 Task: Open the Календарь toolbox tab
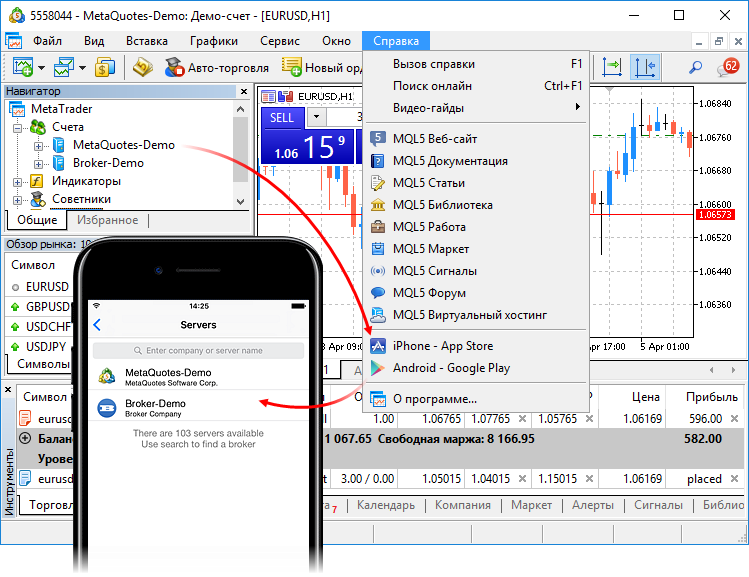[386, 505]
